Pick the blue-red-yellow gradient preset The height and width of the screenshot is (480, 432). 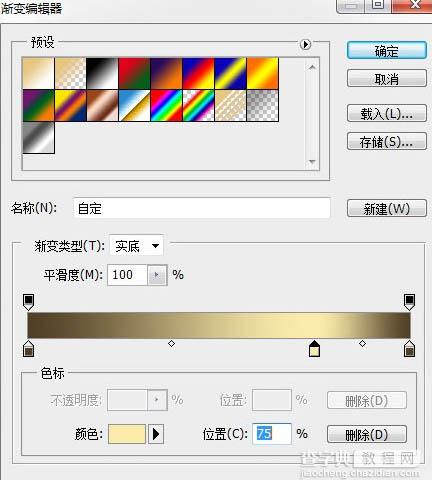tap(198, 73)
